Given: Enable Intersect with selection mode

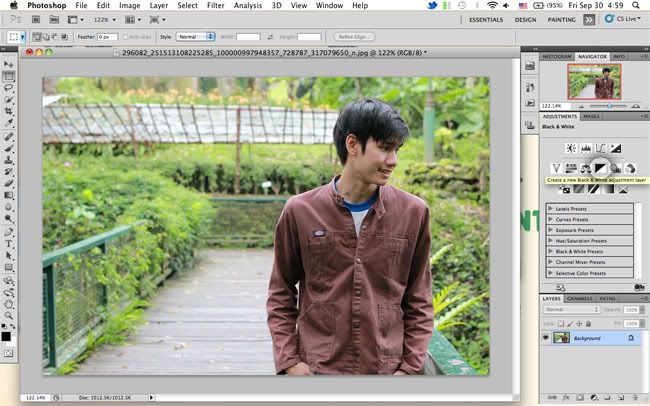Looking at the screenshot, I should 64,37.
